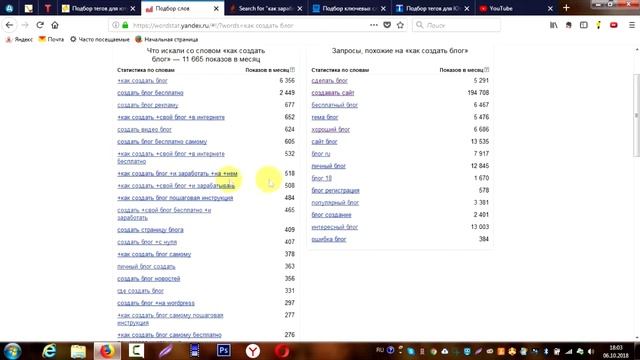640x360 pixels.
Task: Open similar query "интересный блог"
Action: (x=335, y=227)
